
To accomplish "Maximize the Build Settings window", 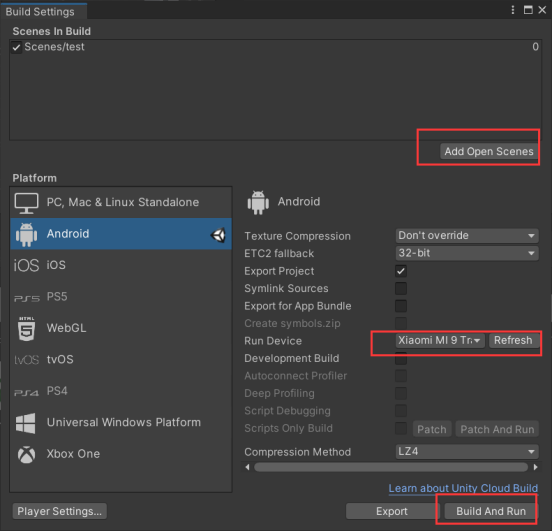I will (528, 10).
